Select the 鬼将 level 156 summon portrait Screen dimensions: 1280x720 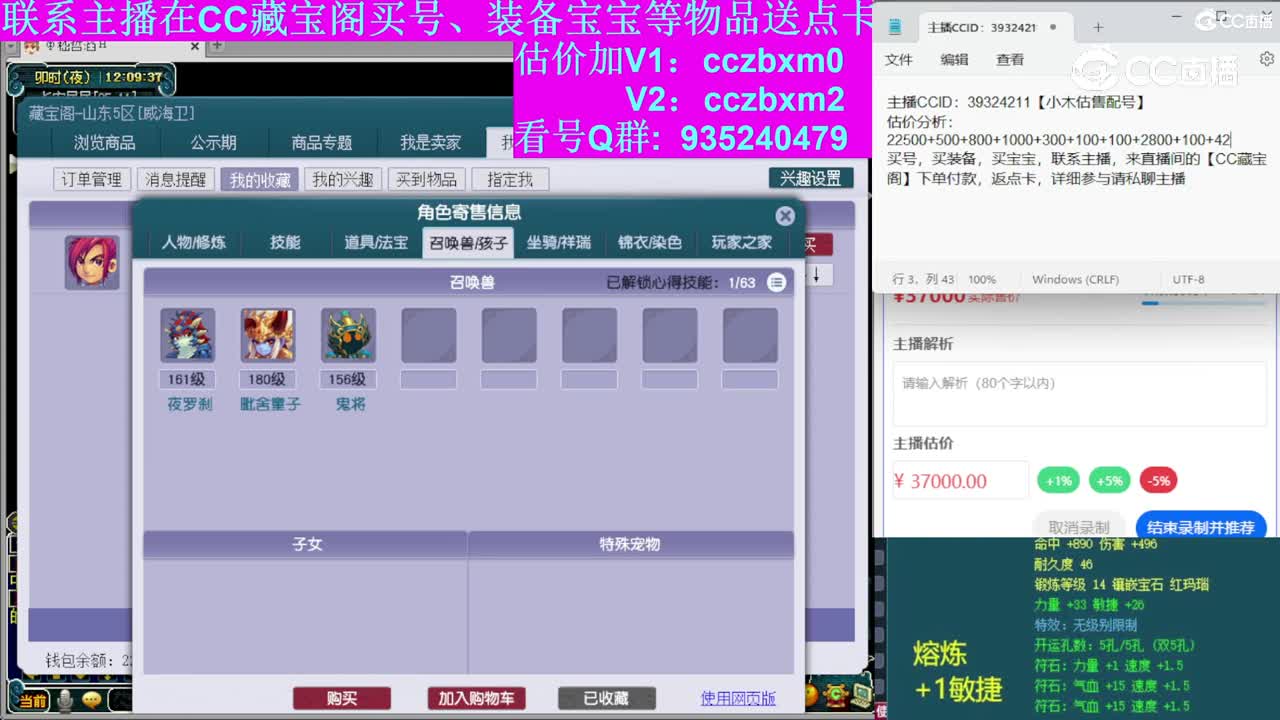click(x=348, y=335)
